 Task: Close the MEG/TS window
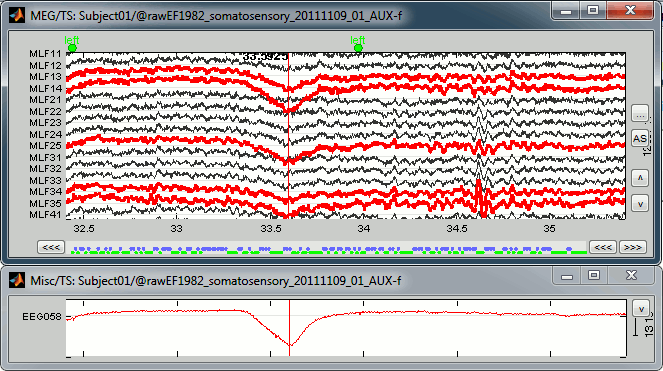point(630,11)
